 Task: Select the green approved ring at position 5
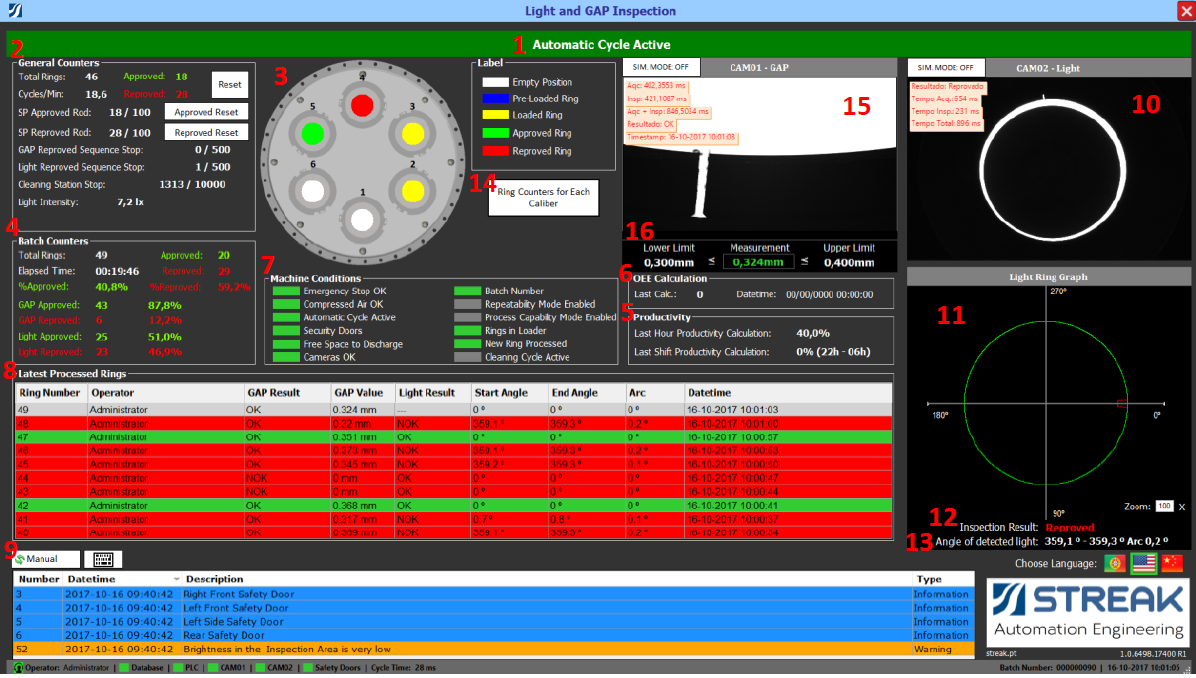[313, 132]
